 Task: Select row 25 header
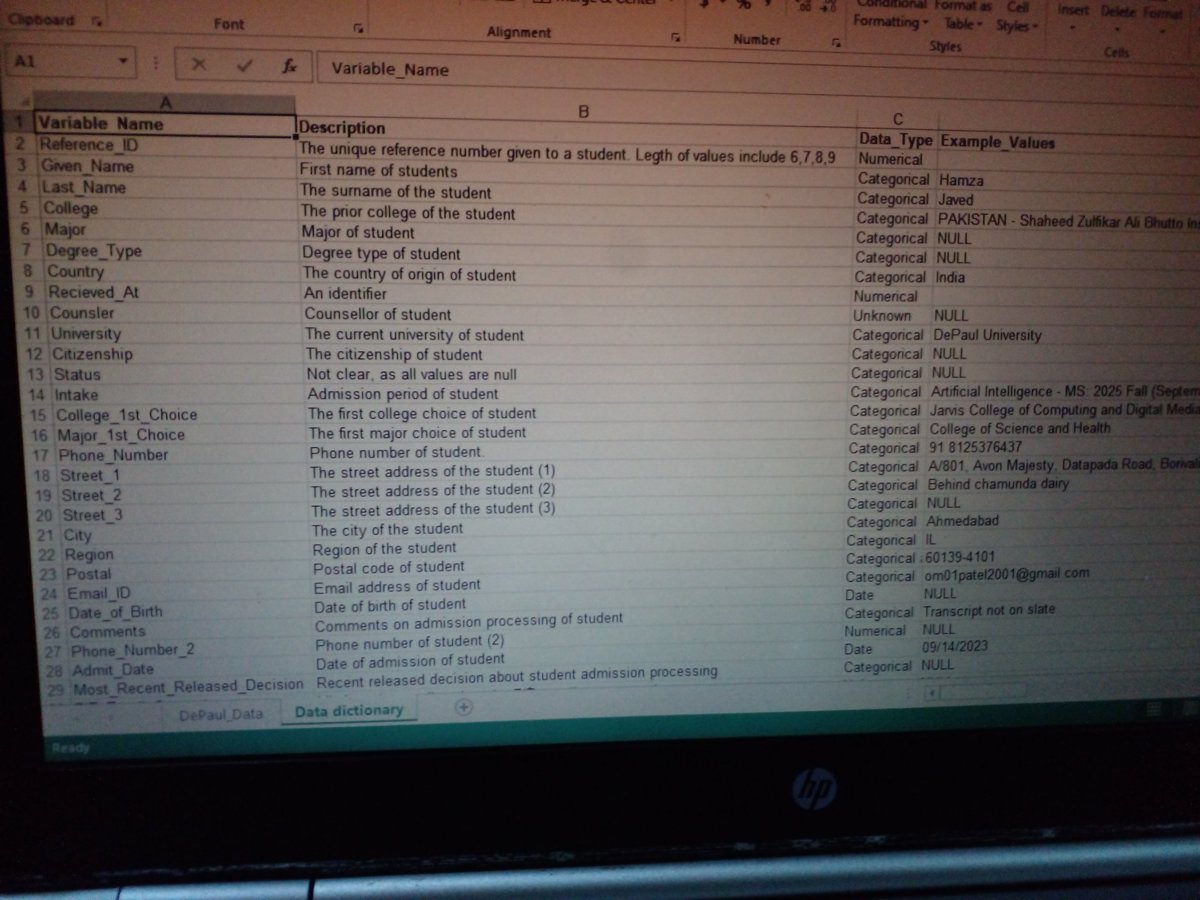(x=50, y=612)
